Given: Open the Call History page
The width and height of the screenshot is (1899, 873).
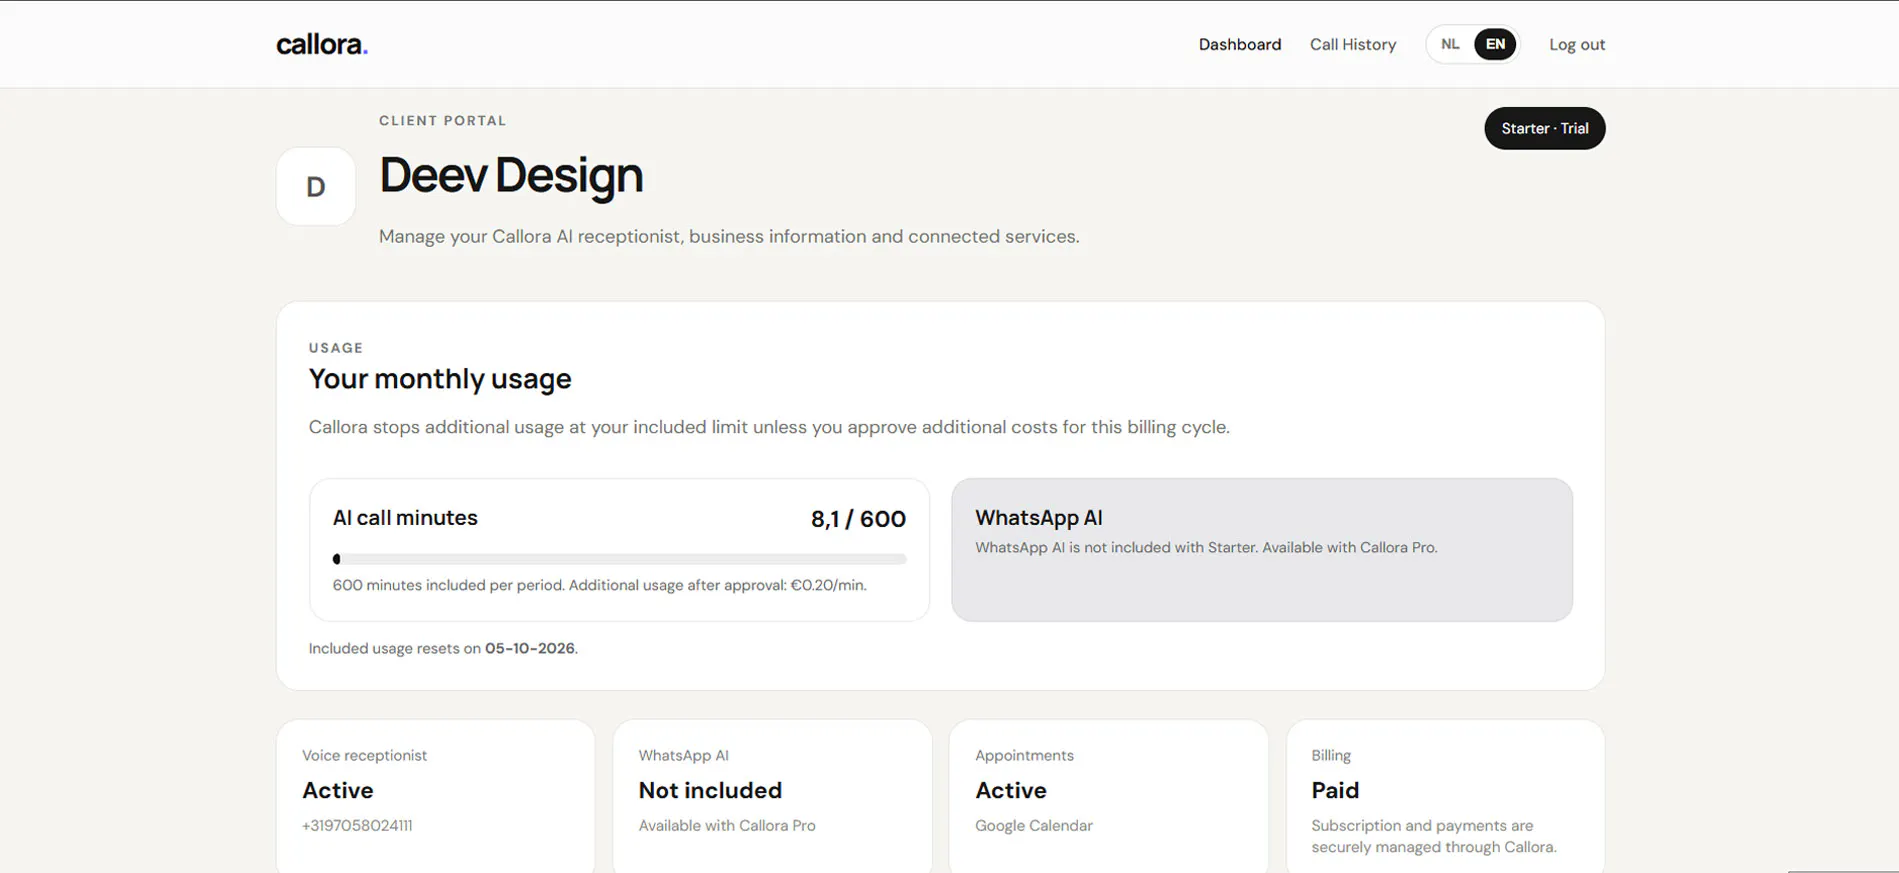Looking at the screenshot, I should click(x=1353, y=44).
